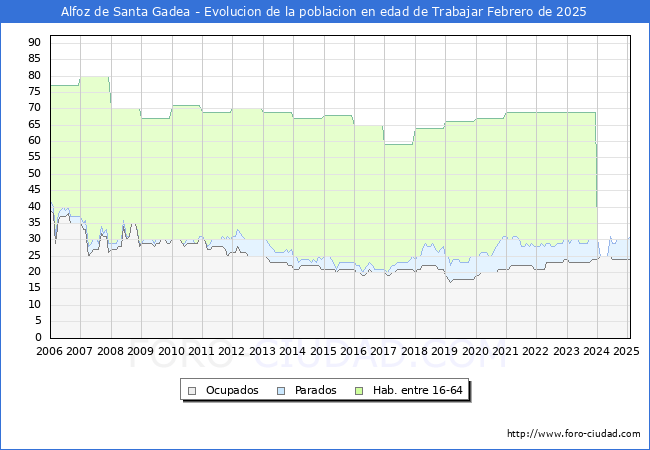
Task: Click the 10 y-axis value label
Action: click(34, 305)
